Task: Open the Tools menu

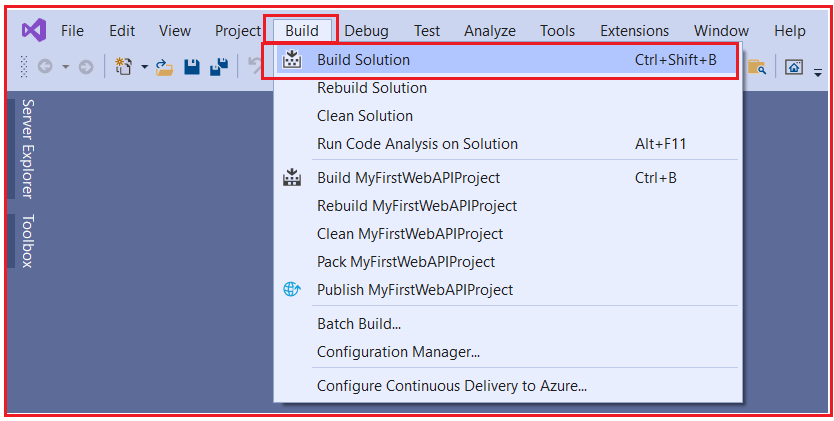Action: coord(557,31)
